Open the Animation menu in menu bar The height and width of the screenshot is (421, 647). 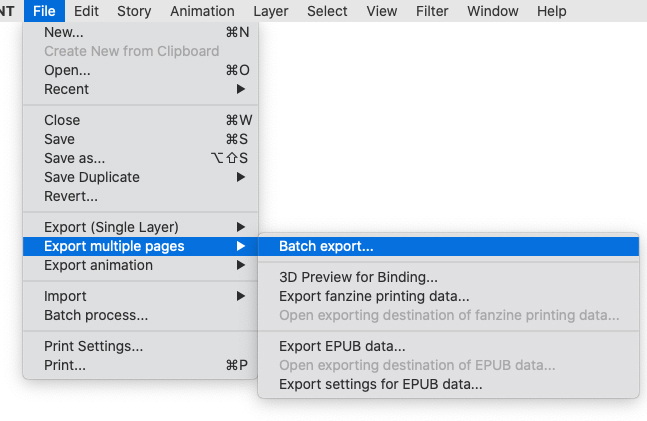pos(202,11)
